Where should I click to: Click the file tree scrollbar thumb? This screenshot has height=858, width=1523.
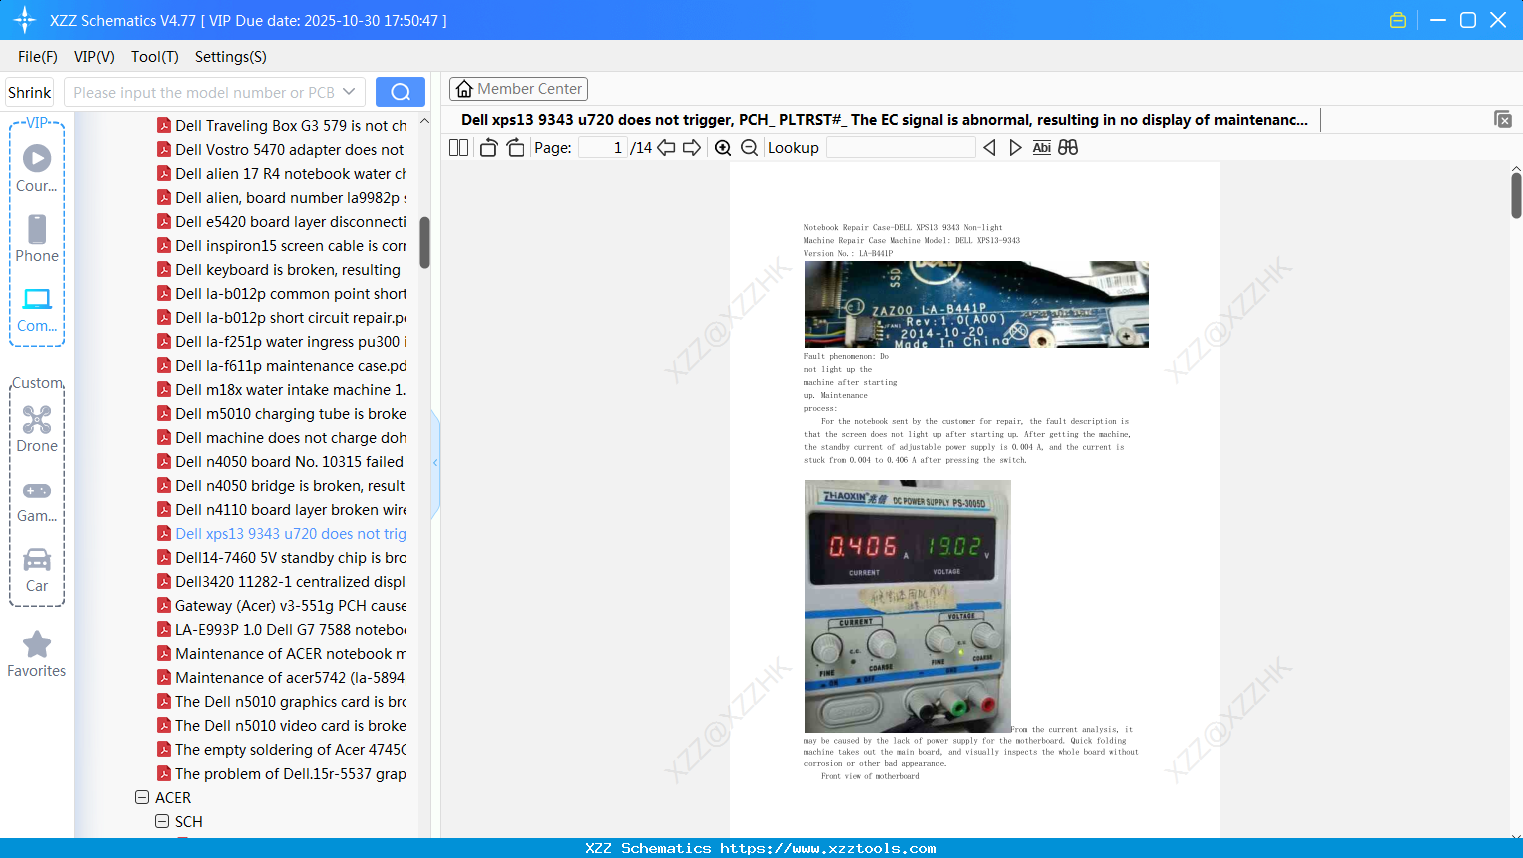coord(424,243)
